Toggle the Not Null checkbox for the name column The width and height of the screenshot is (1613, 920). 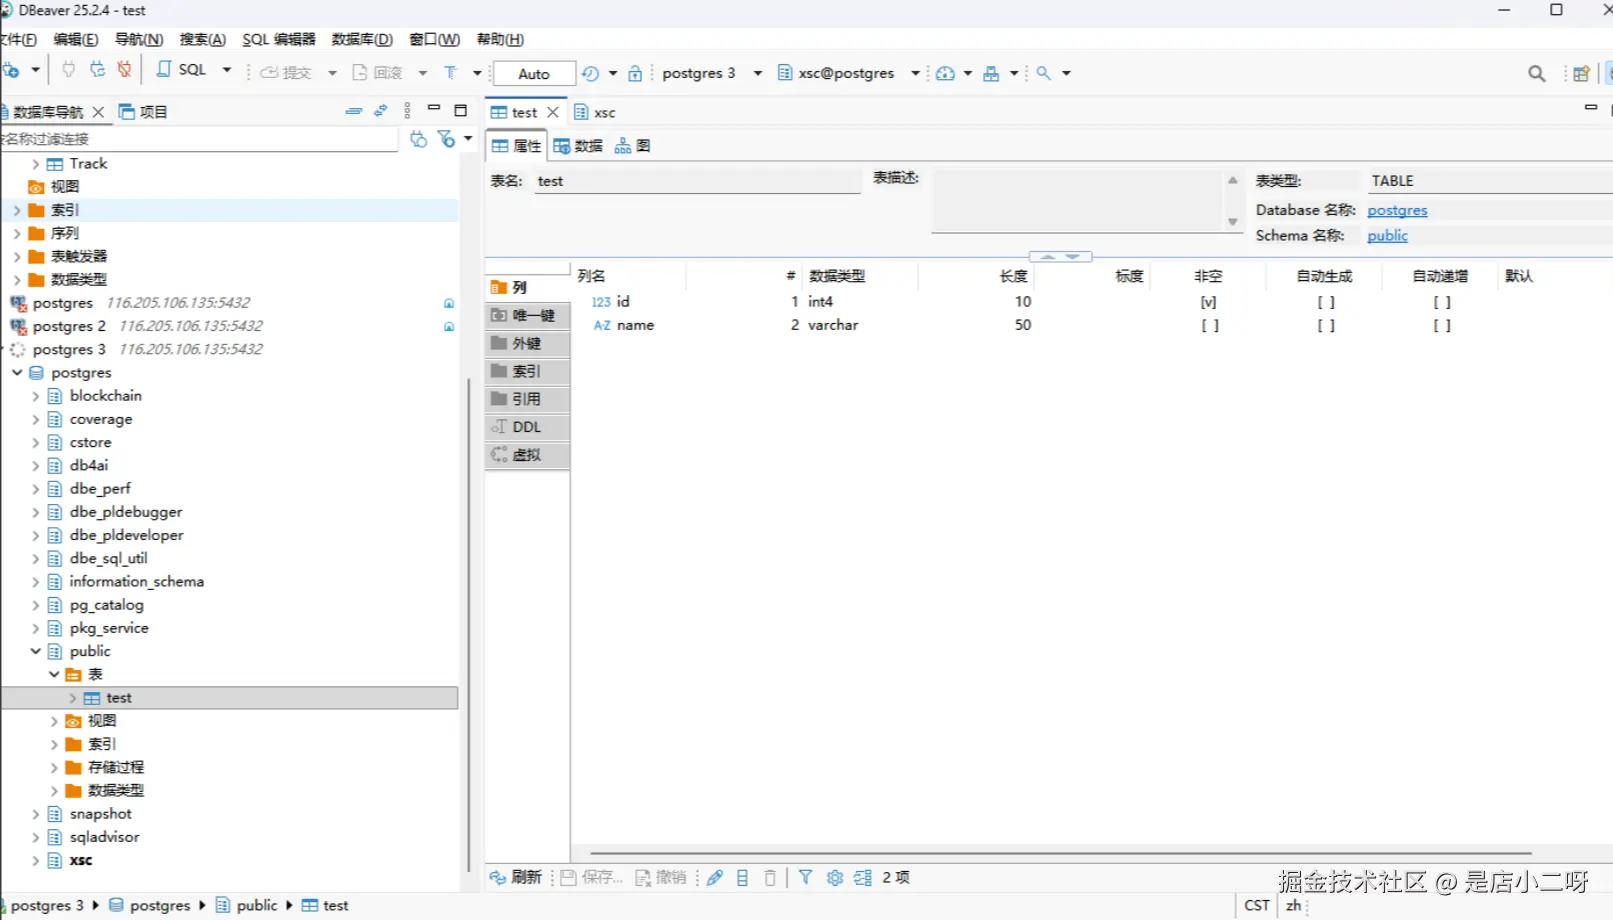tap(1210, 325)
